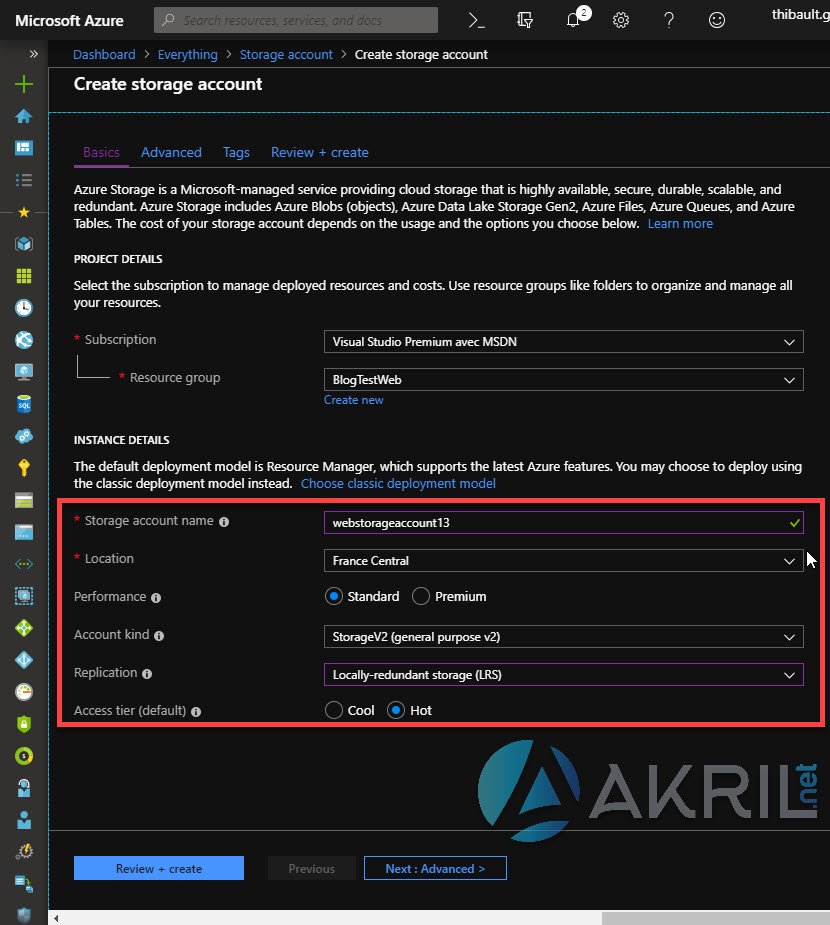This screenshot has height=925, width=830.
Task: Show info tooltip for Replication
Action: [147, 674]
